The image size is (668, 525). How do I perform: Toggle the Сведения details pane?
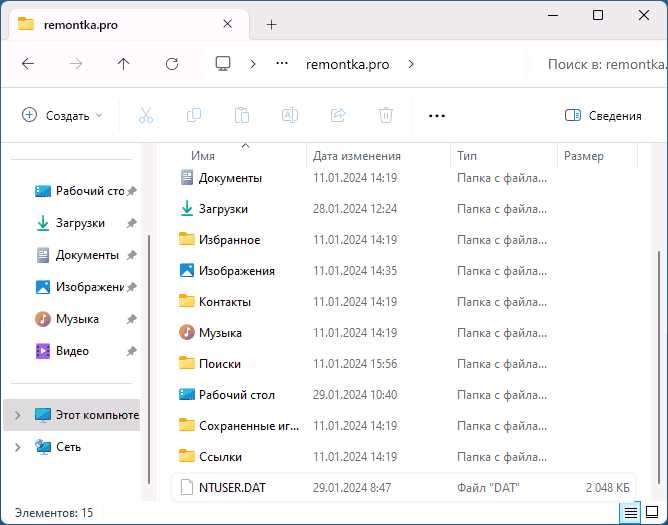coord(603,115)
